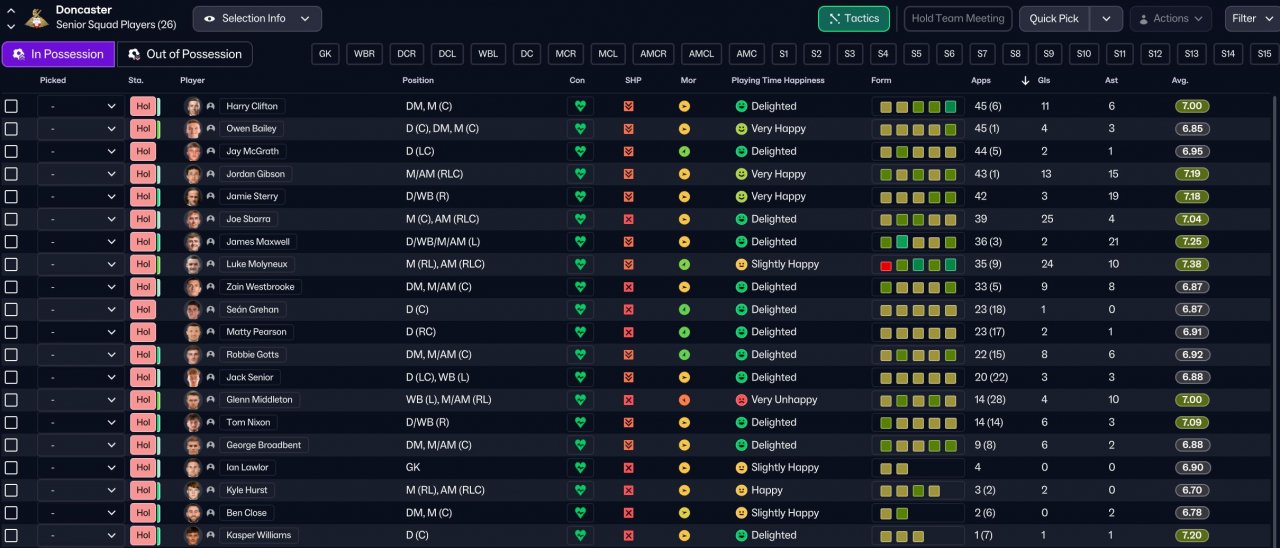Open Picked dropdown for Ben Close
Viewport: 1280px width, 548px height.
click(x=80, y=513)
